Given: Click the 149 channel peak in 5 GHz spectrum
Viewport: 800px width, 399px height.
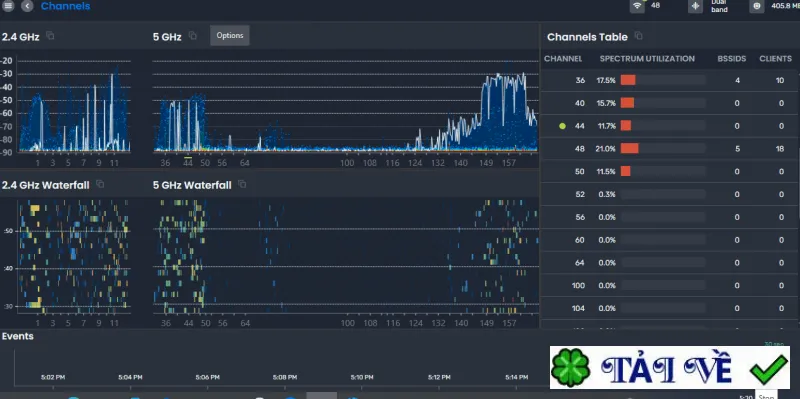Looking at the screenshot, I should [486, 82].
